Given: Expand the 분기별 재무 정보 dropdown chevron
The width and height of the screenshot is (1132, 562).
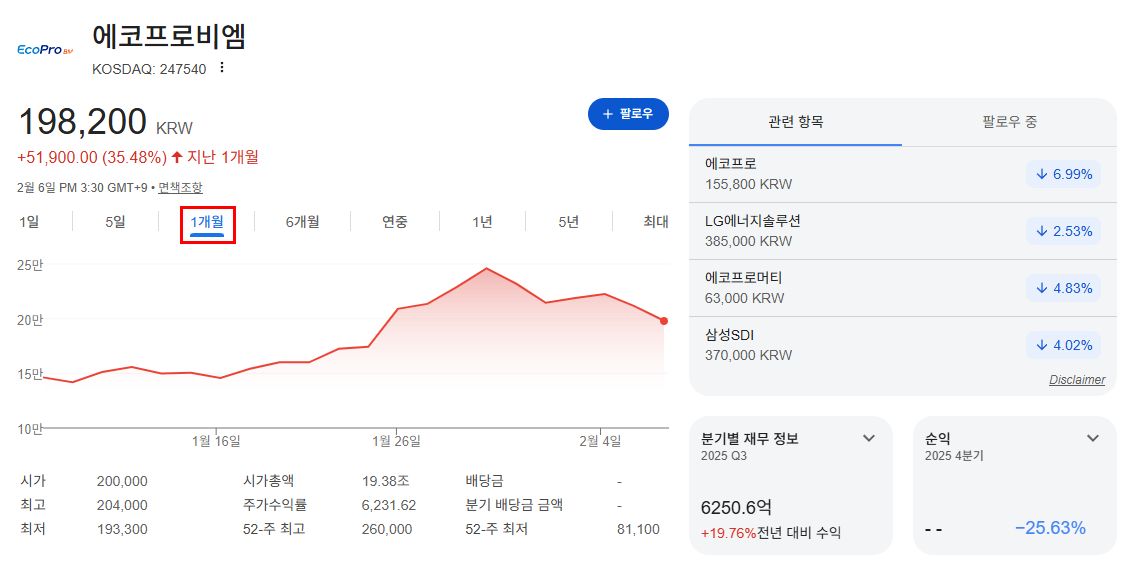Looking at the screenshot, I should 869,438.
